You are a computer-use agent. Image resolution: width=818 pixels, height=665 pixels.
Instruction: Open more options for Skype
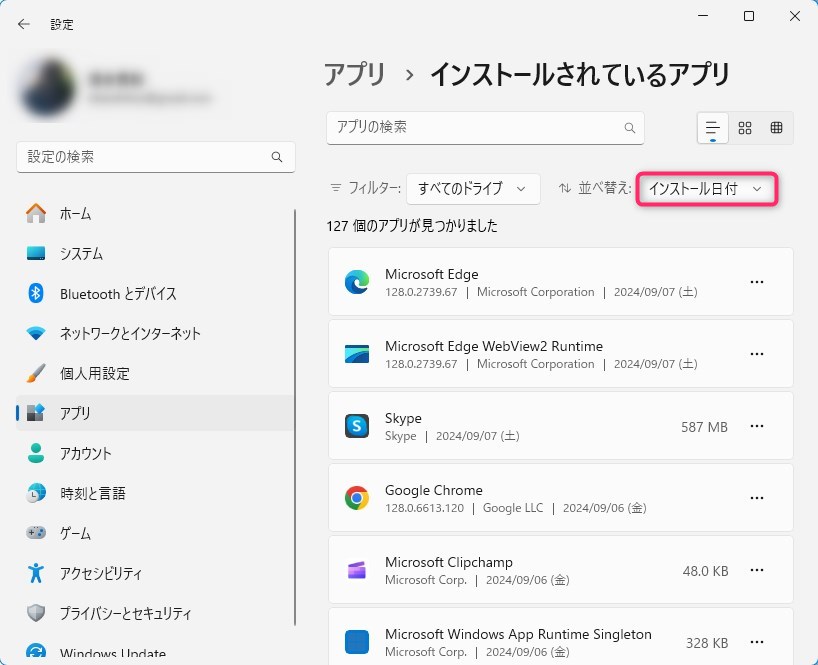(x=757, y=427)
